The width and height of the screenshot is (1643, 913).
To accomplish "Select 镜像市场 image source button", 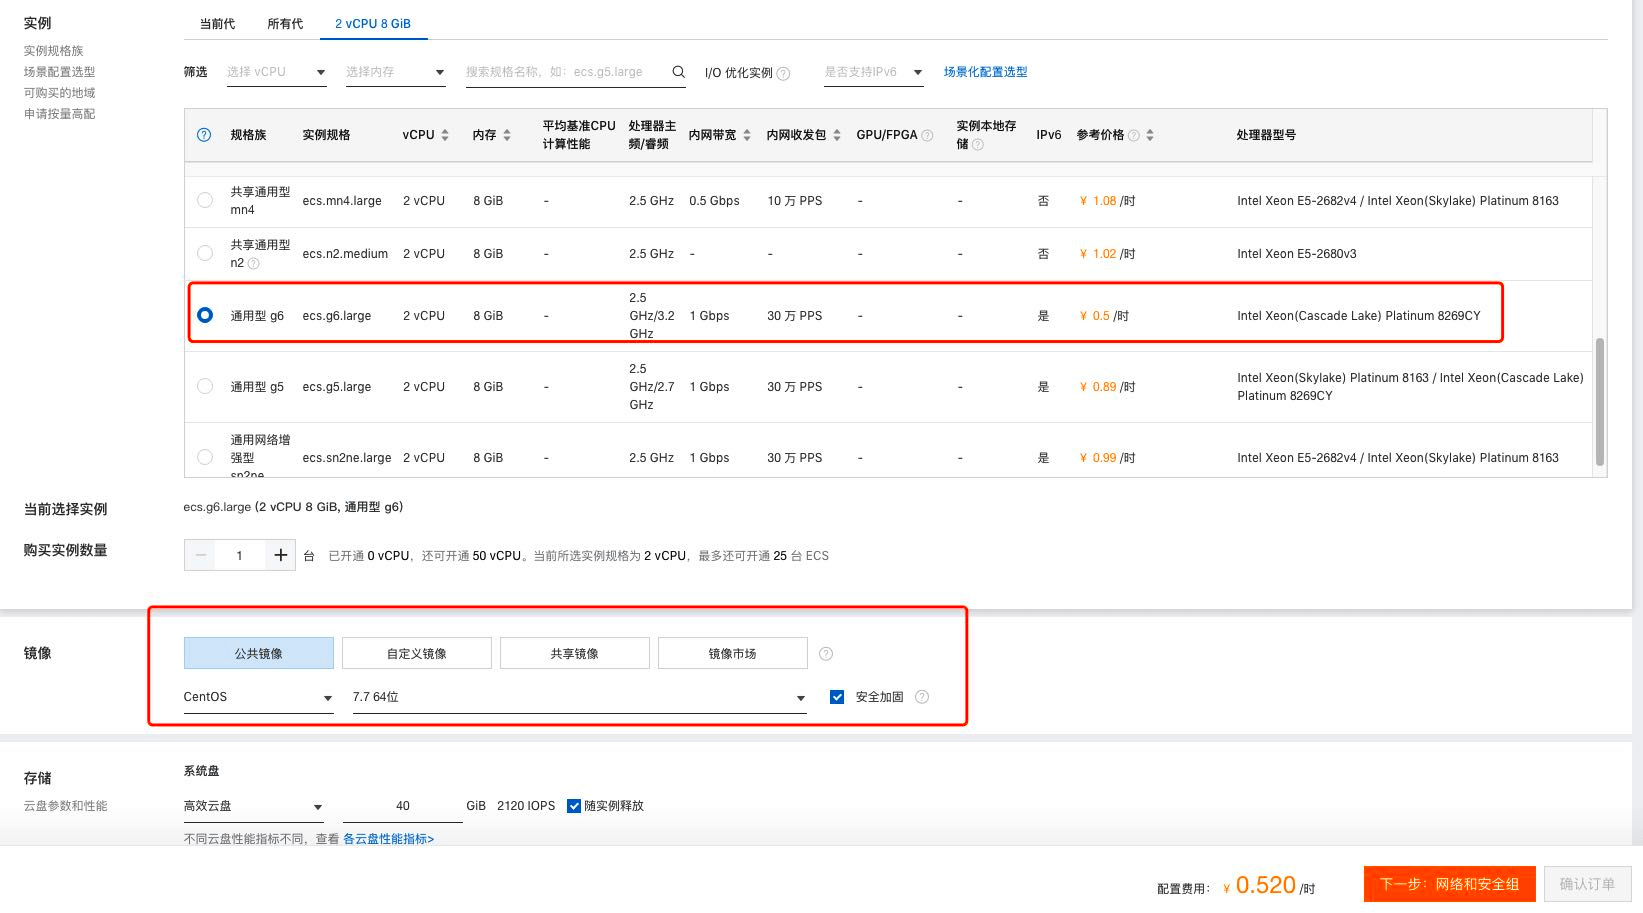I will pos(733,653).
